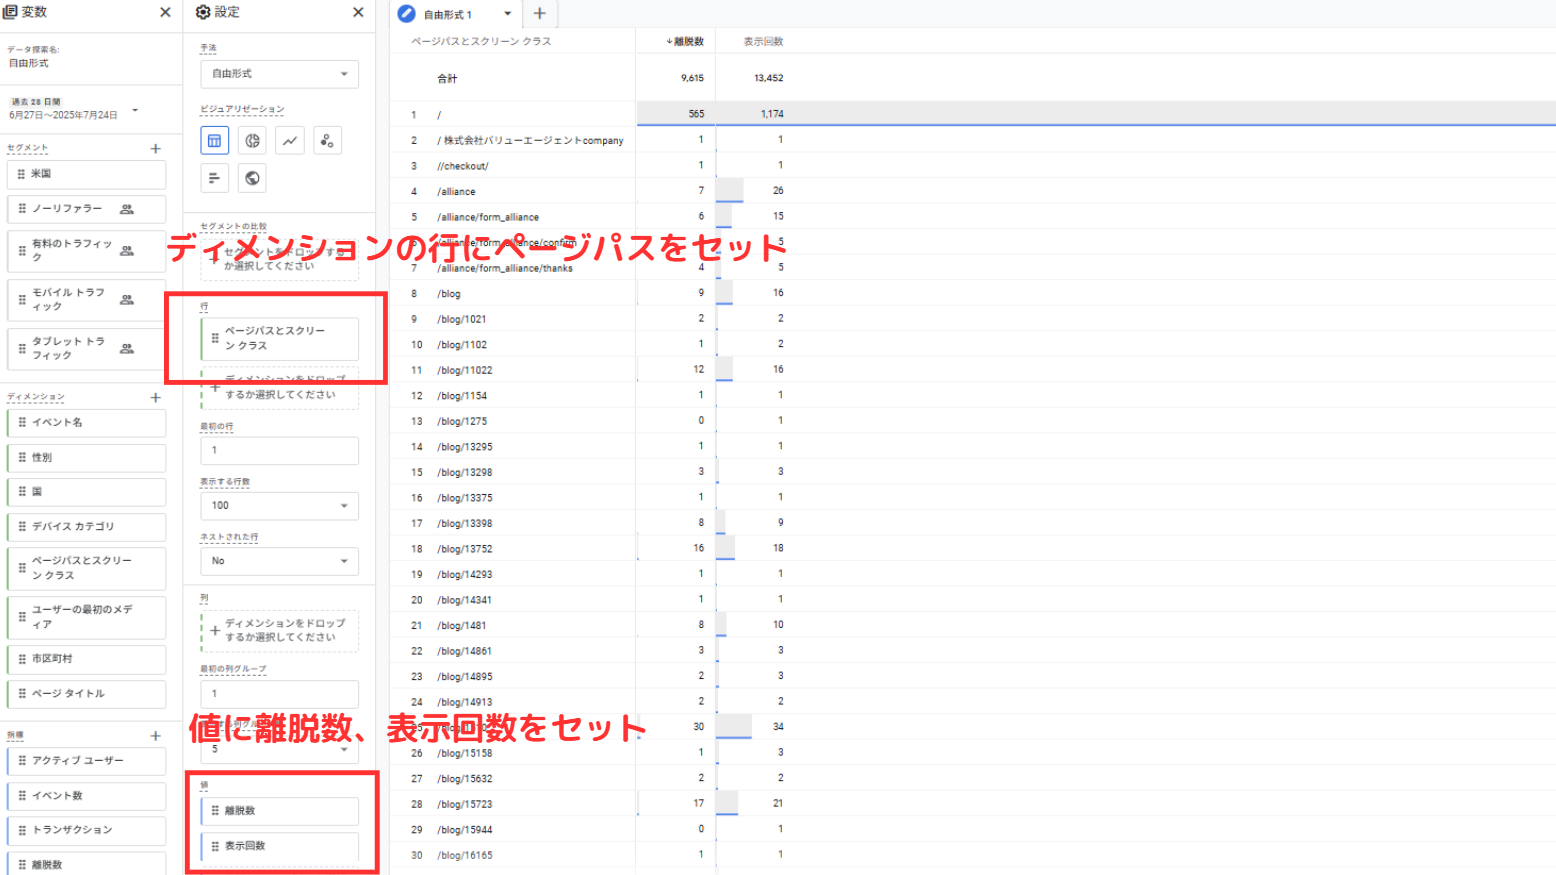Select the donut chart visualization icon
Screen dimensions: 1556x875
pos(252,141)
